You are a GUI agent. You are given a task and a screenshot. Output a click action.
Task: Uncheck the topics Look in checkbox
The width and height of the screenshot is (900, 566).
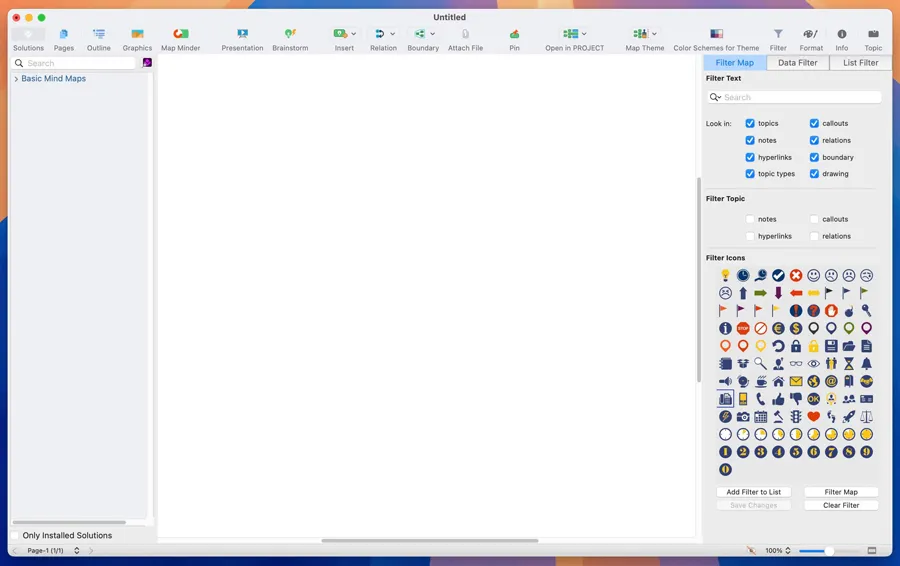(750, 124)
